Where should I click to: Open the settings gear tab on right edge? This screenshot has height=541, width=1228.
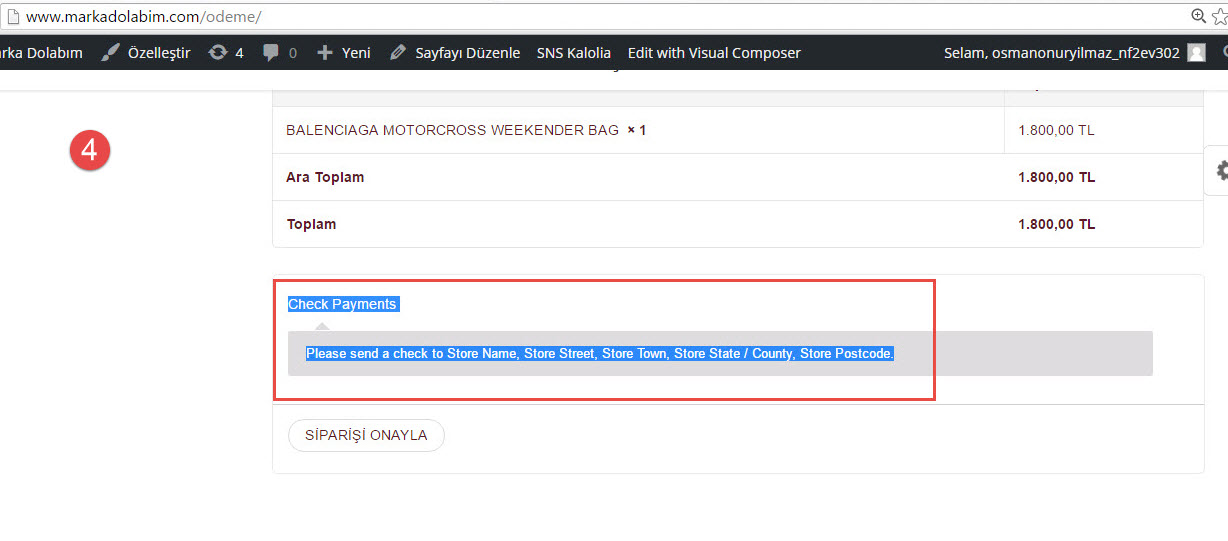click(1219, 171)
